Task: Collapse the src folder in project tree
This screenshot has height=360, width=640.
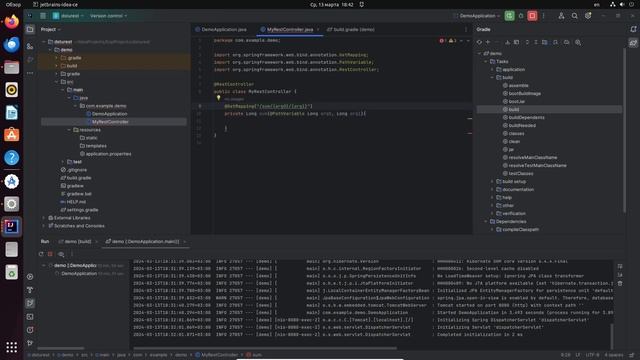Action: click(x=56, y=82)
